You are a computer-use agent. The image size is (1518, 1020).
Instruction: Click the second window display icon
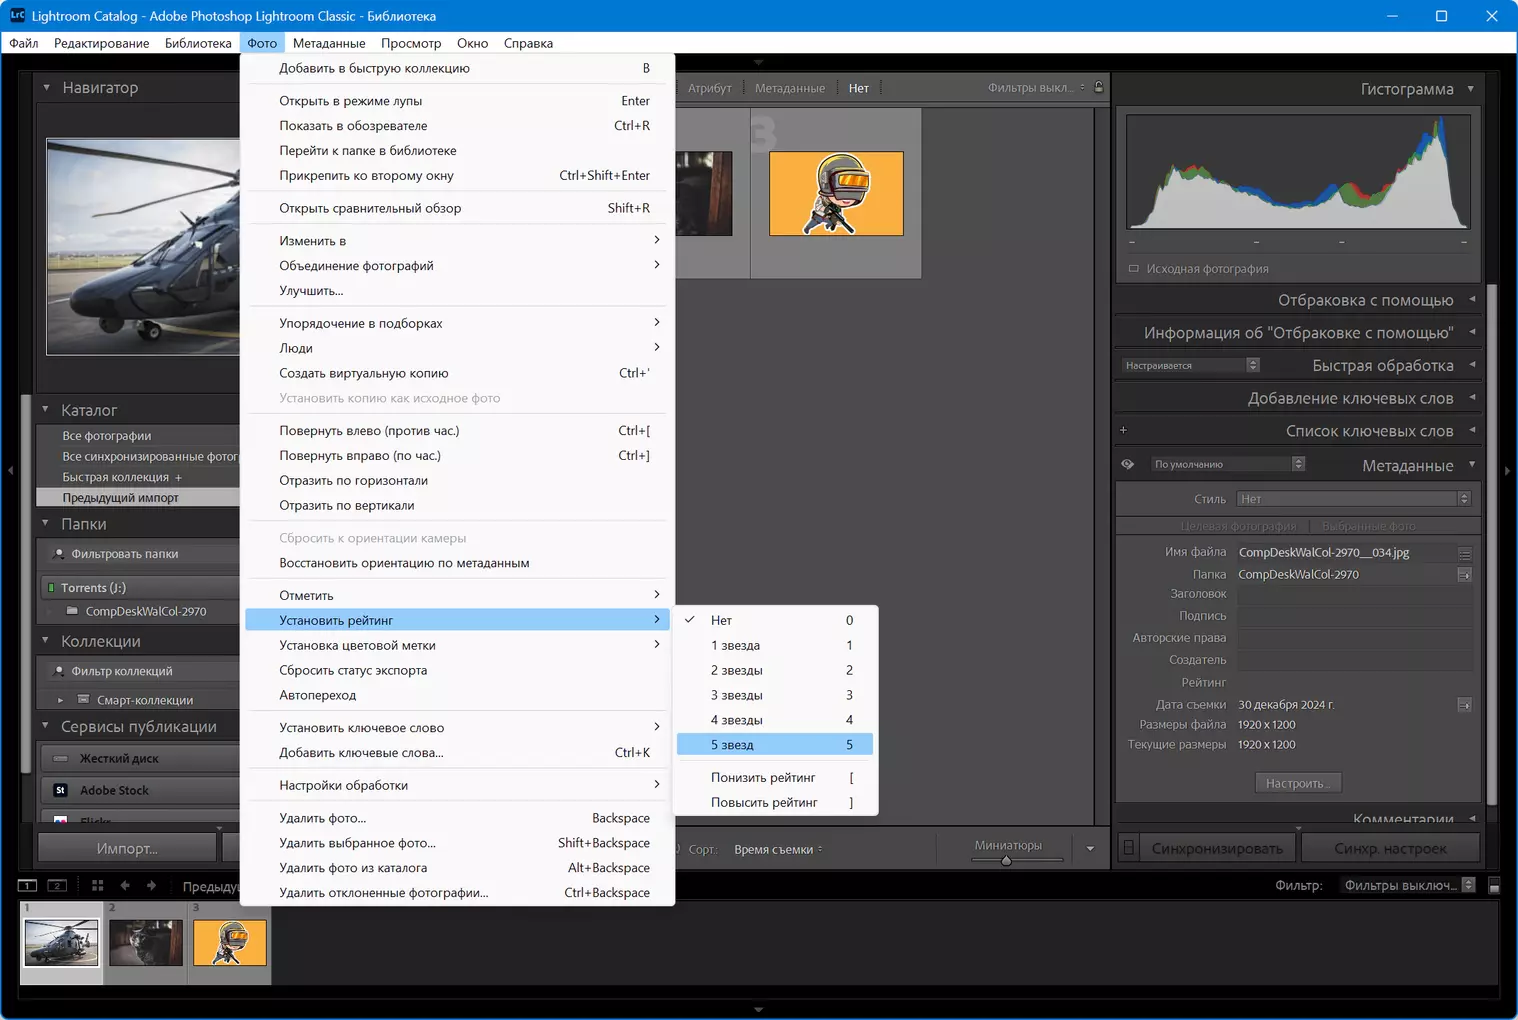(x=58, y=885)
